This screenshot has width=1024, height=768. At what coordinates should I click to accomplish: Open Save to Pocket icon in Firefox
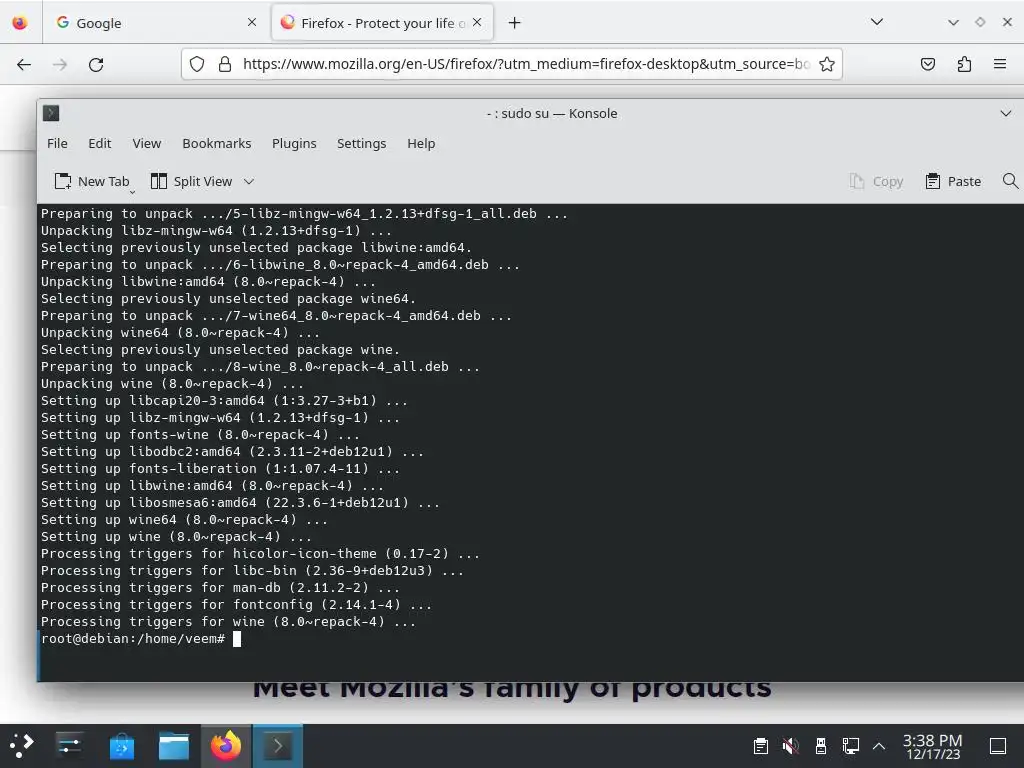(x=927, y=64)
